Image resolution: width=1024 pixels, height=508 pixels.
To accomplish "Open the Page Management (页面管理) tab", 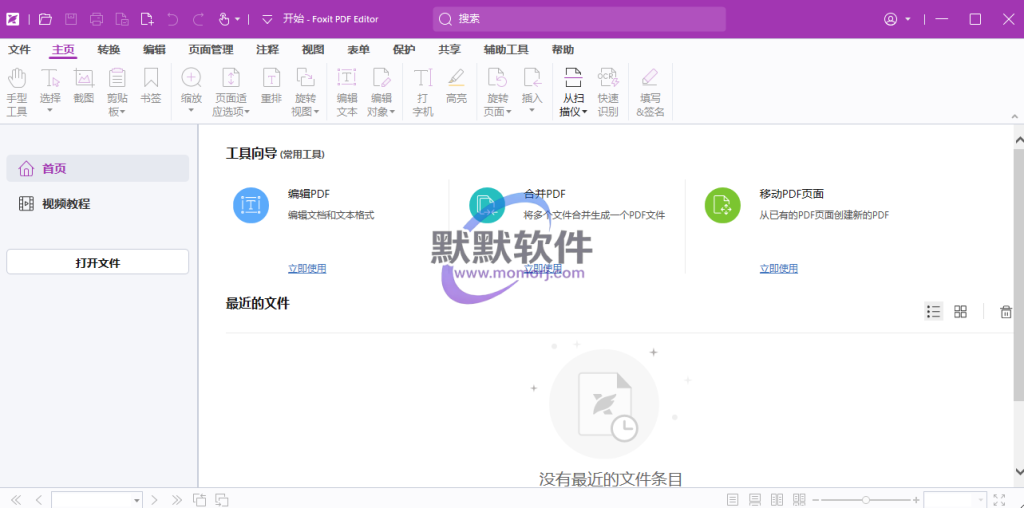I will pos(211,50).
